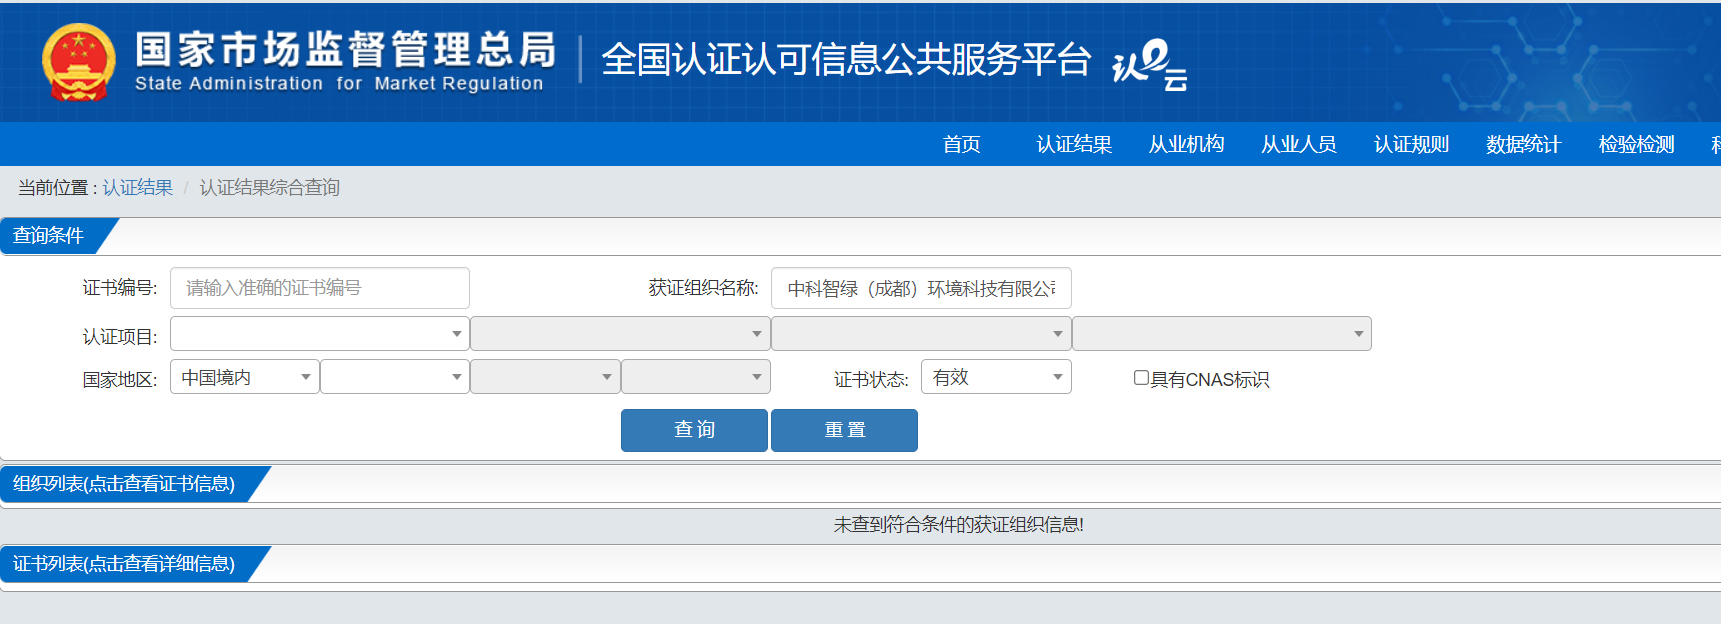Click the 重置 reset button
The width and height of the screenshot is (1721, 624).
point(844,430)
